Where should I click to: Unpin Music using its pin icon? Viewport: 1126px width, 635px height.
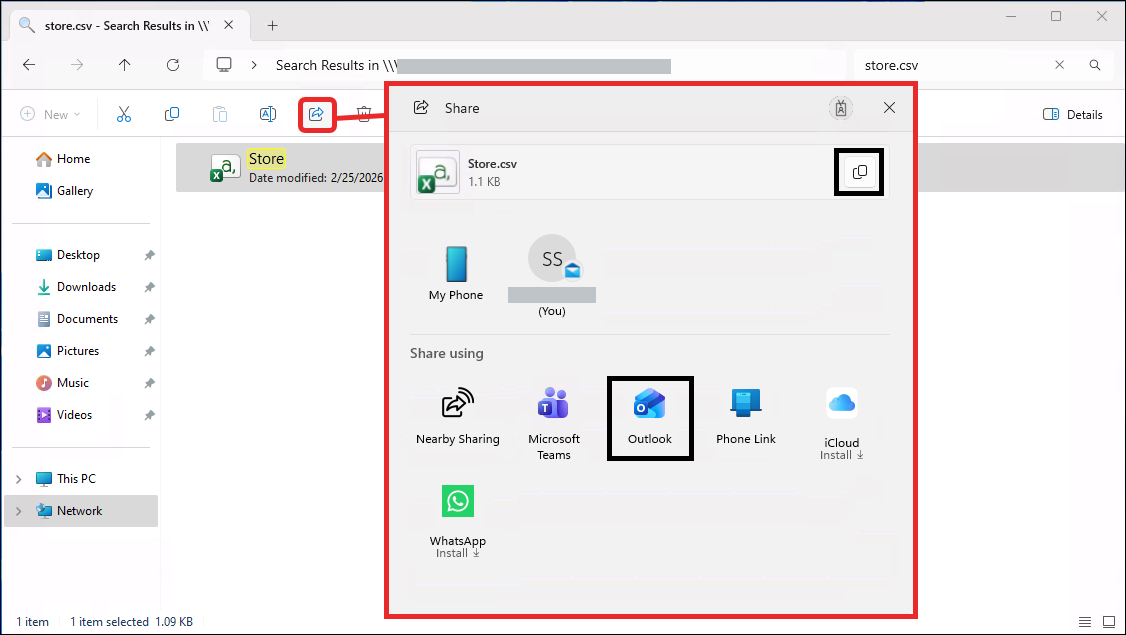pos(149,384)
